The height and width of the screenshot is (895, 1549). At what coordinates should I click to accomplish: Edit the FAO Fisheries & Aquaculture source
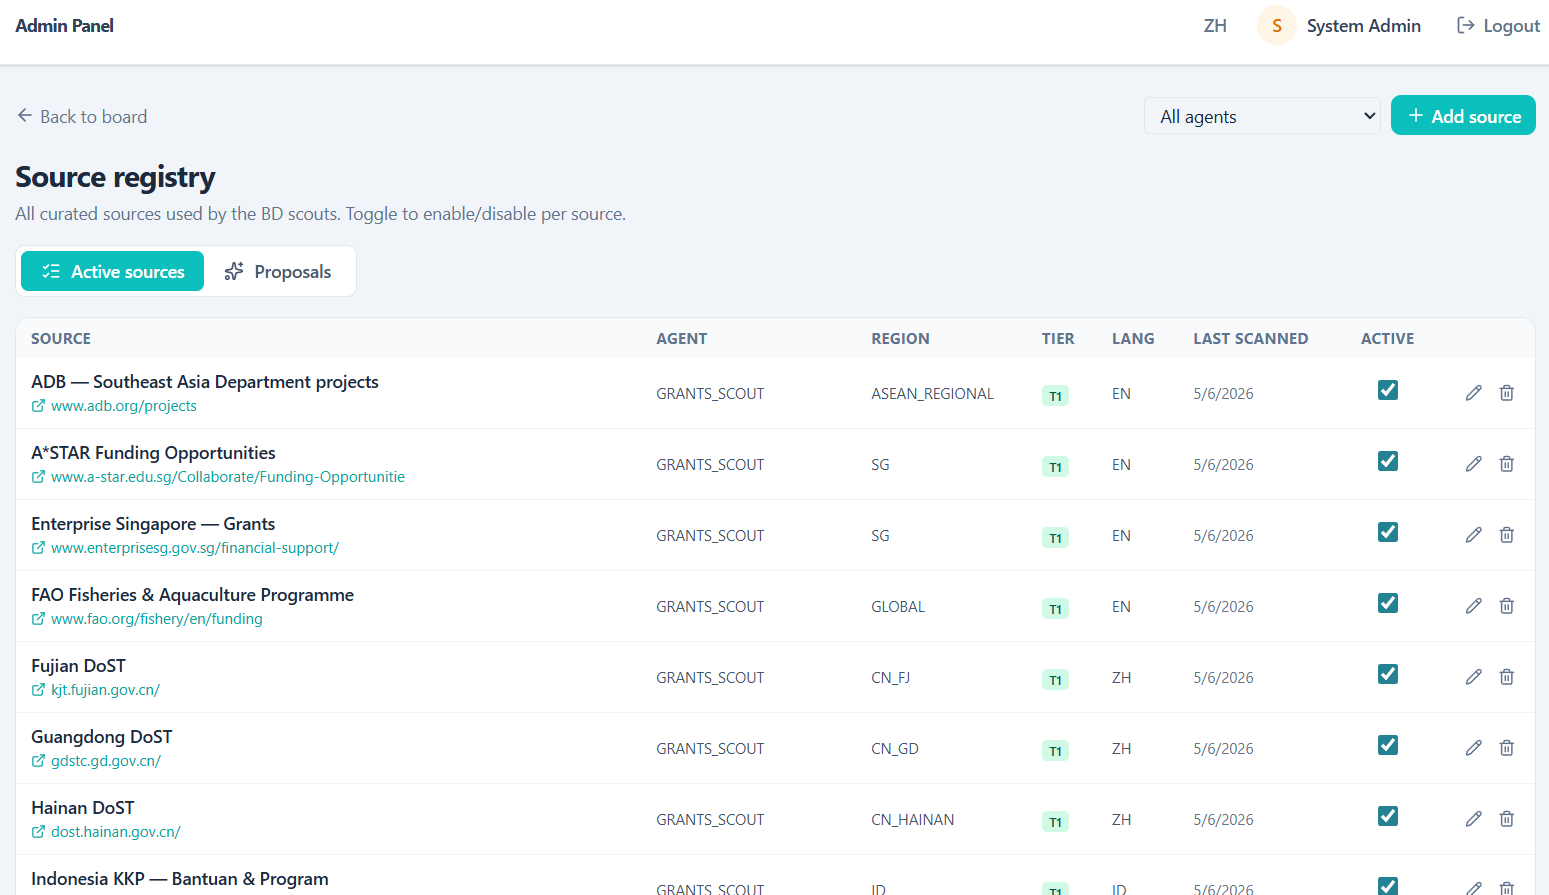(x=1473, y=606)
